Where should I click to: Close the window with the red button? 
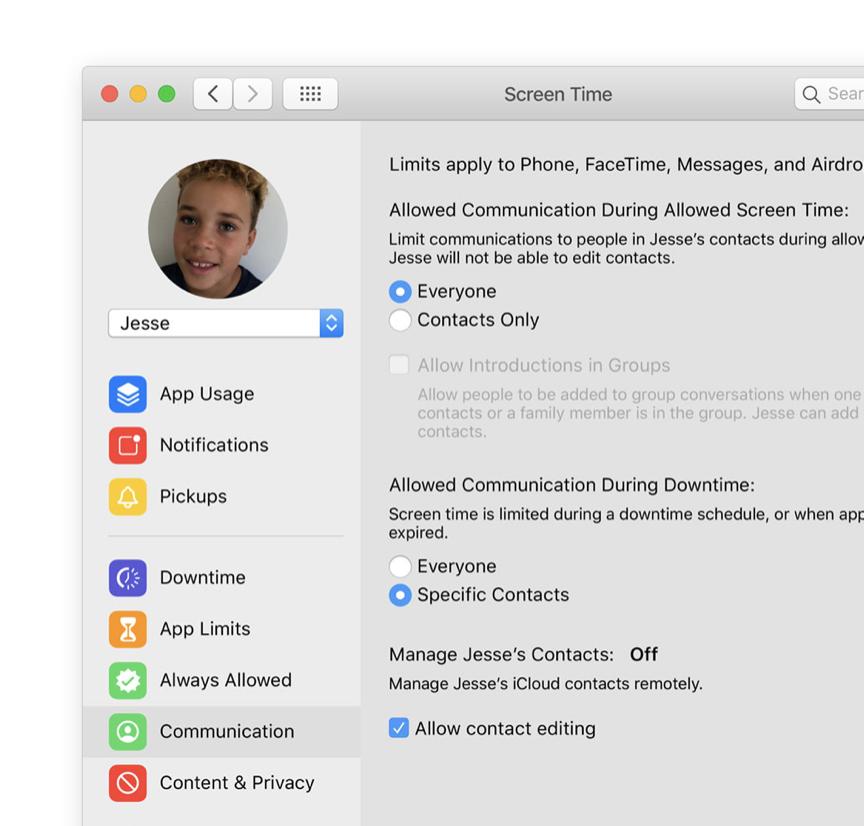[x=110, y=94]
